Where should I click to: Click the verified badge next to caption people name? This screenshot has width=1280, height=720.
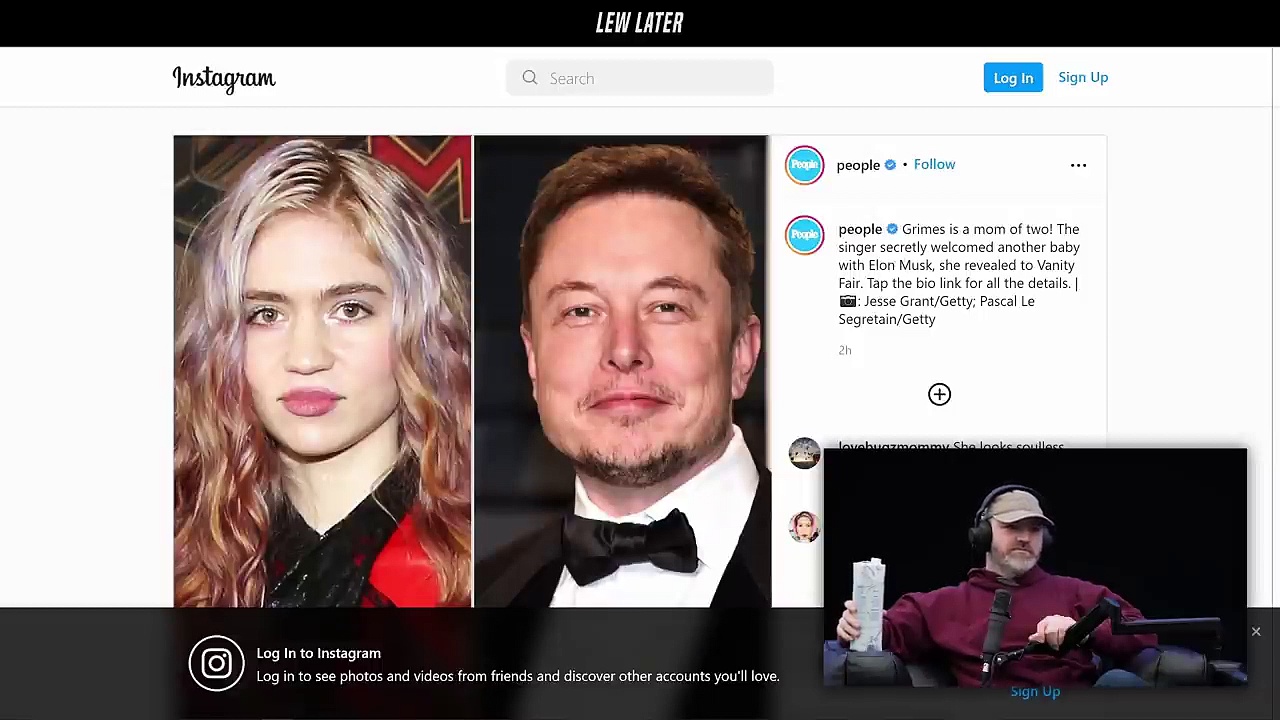point(892,229)
